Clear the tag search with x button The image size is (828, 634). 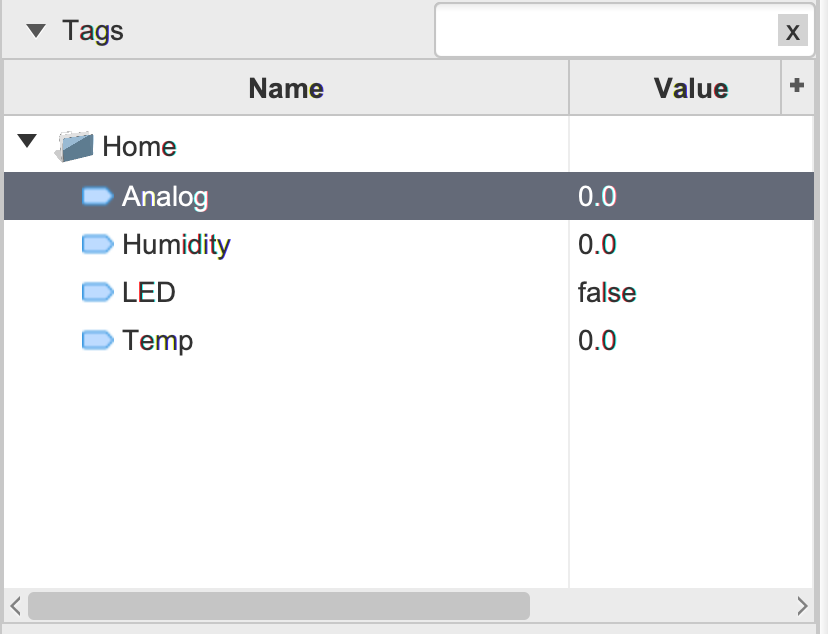point(792,32)
